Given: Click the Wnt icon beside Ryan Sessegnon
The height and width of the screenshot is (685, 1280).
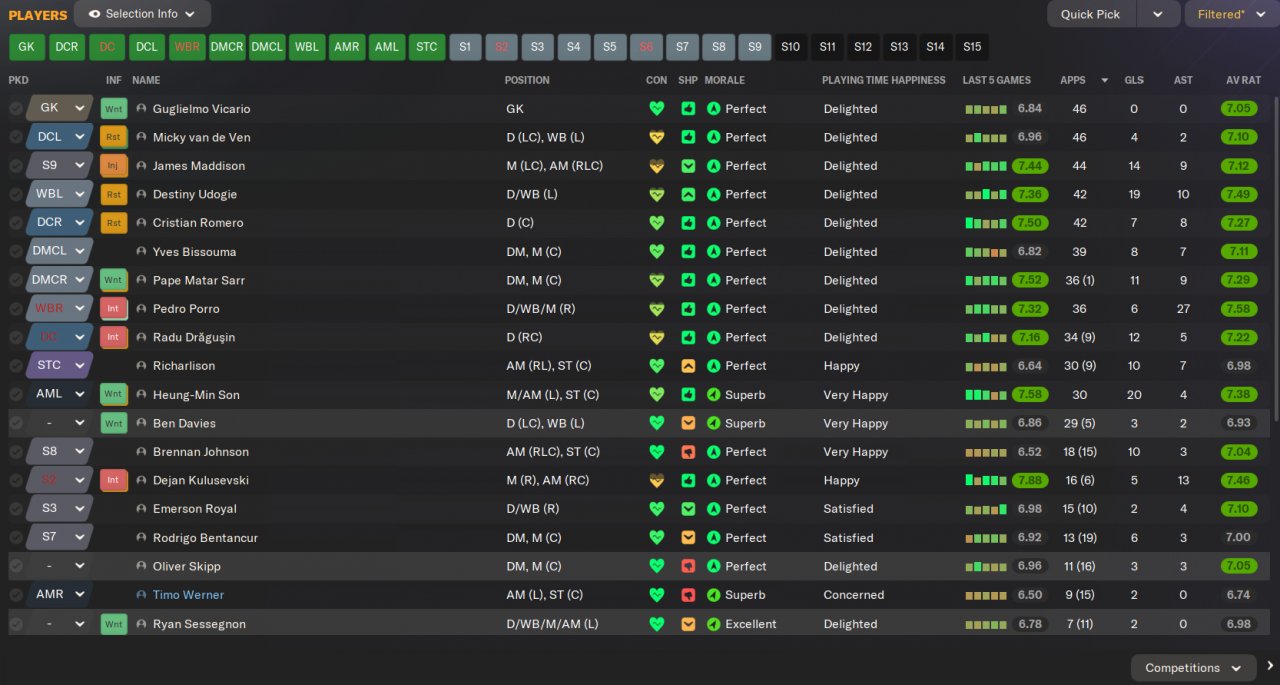Looking at the screenshot, I should pyautogui.click(x=114, y=624).
